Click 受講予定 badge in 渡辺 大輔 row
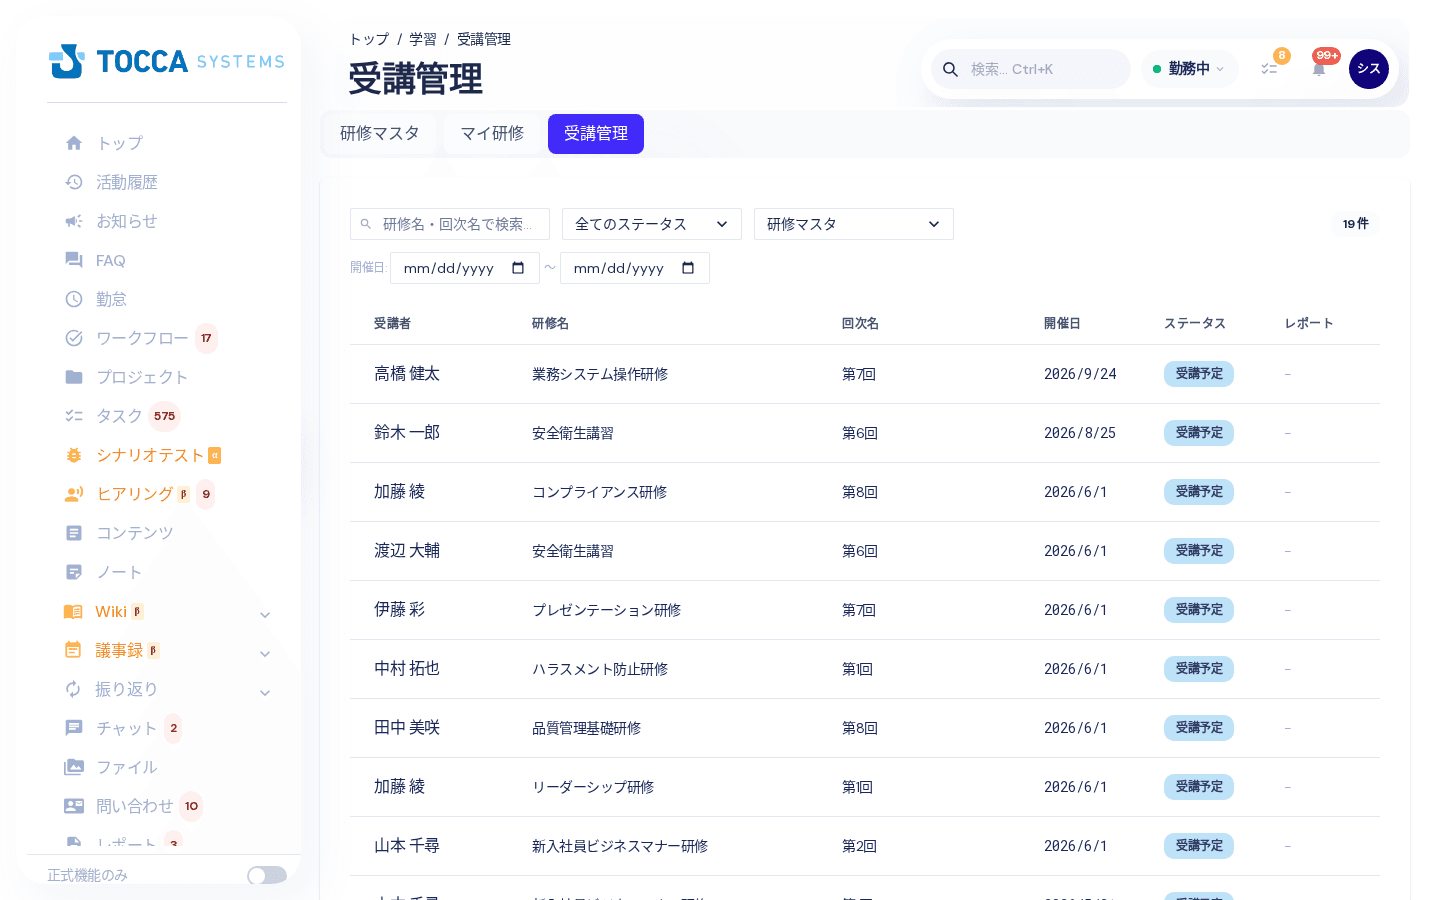 pyautogui.click(x=1199, y=551)
